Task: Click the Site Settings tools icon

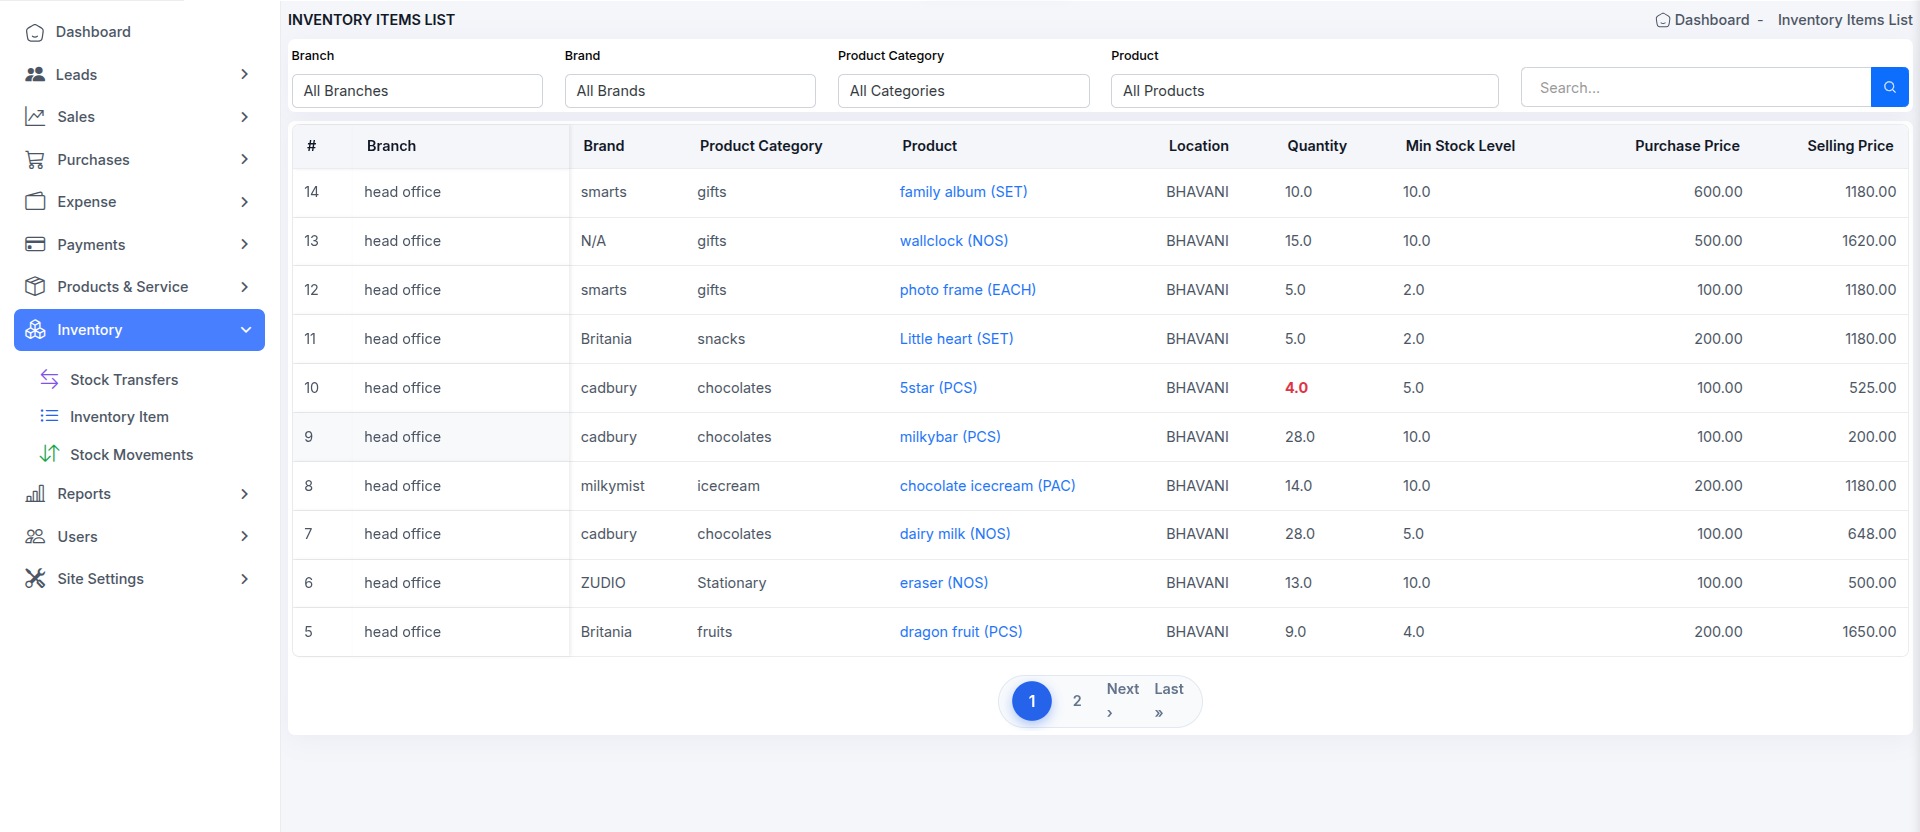Action: [x=35, y=578]
